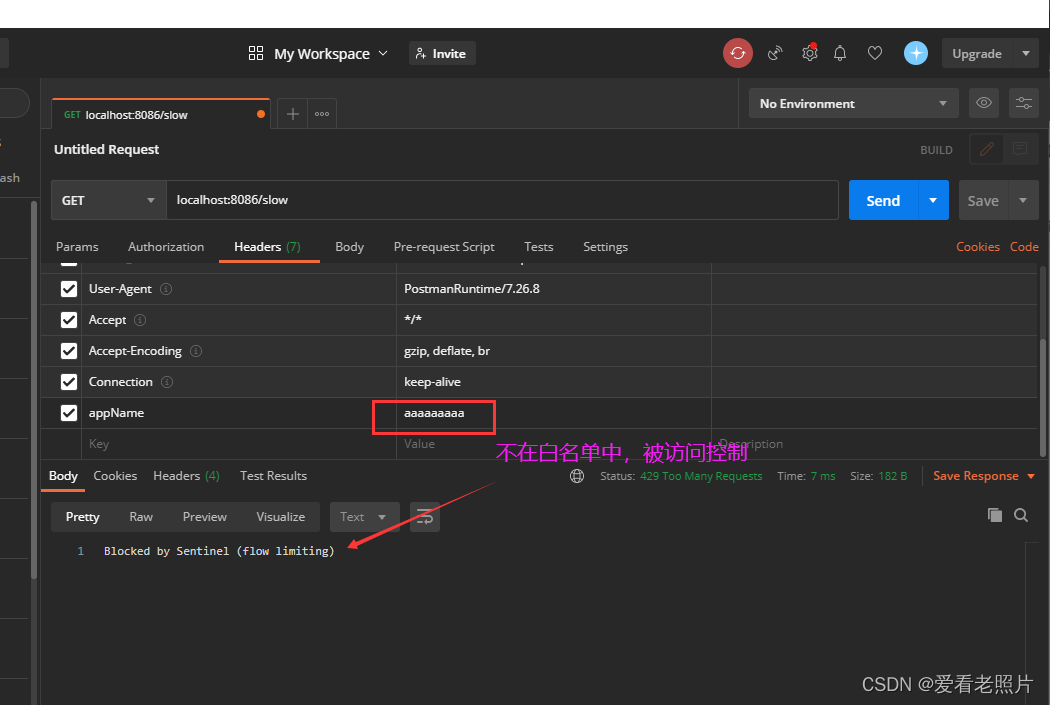Open the No Environment dropdown

[854, 103]
